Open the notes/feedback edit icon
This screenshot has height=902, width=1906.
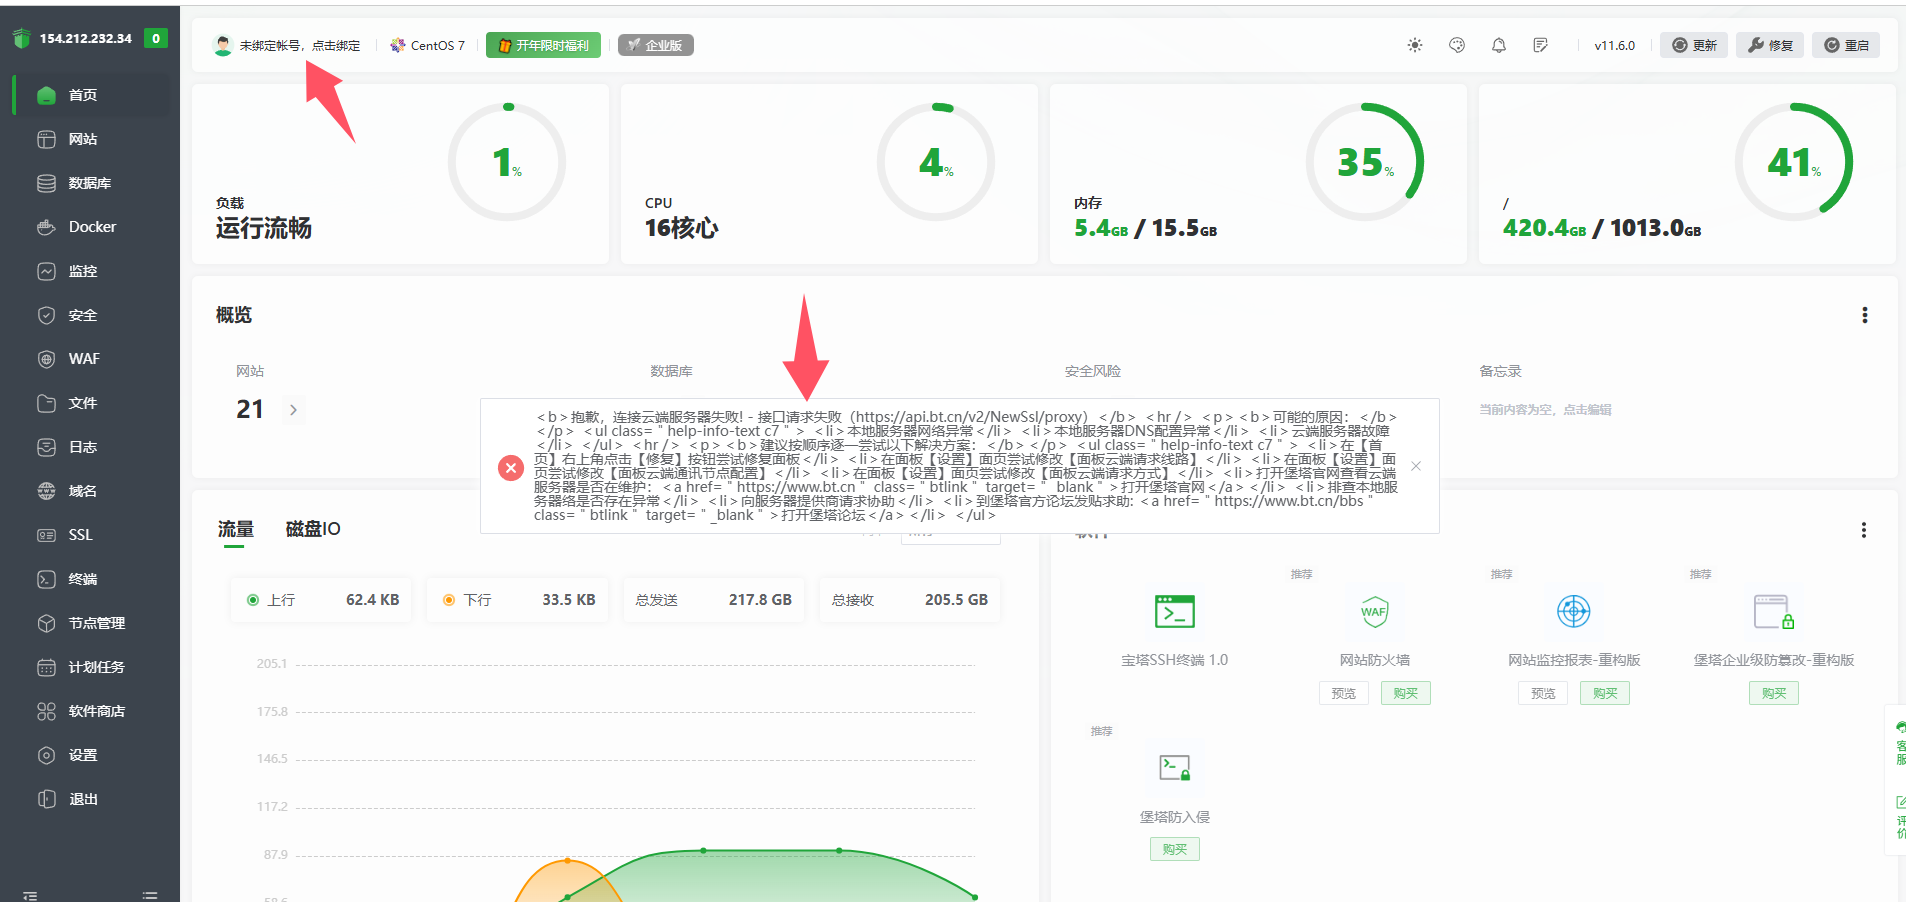click(1541, 45)
